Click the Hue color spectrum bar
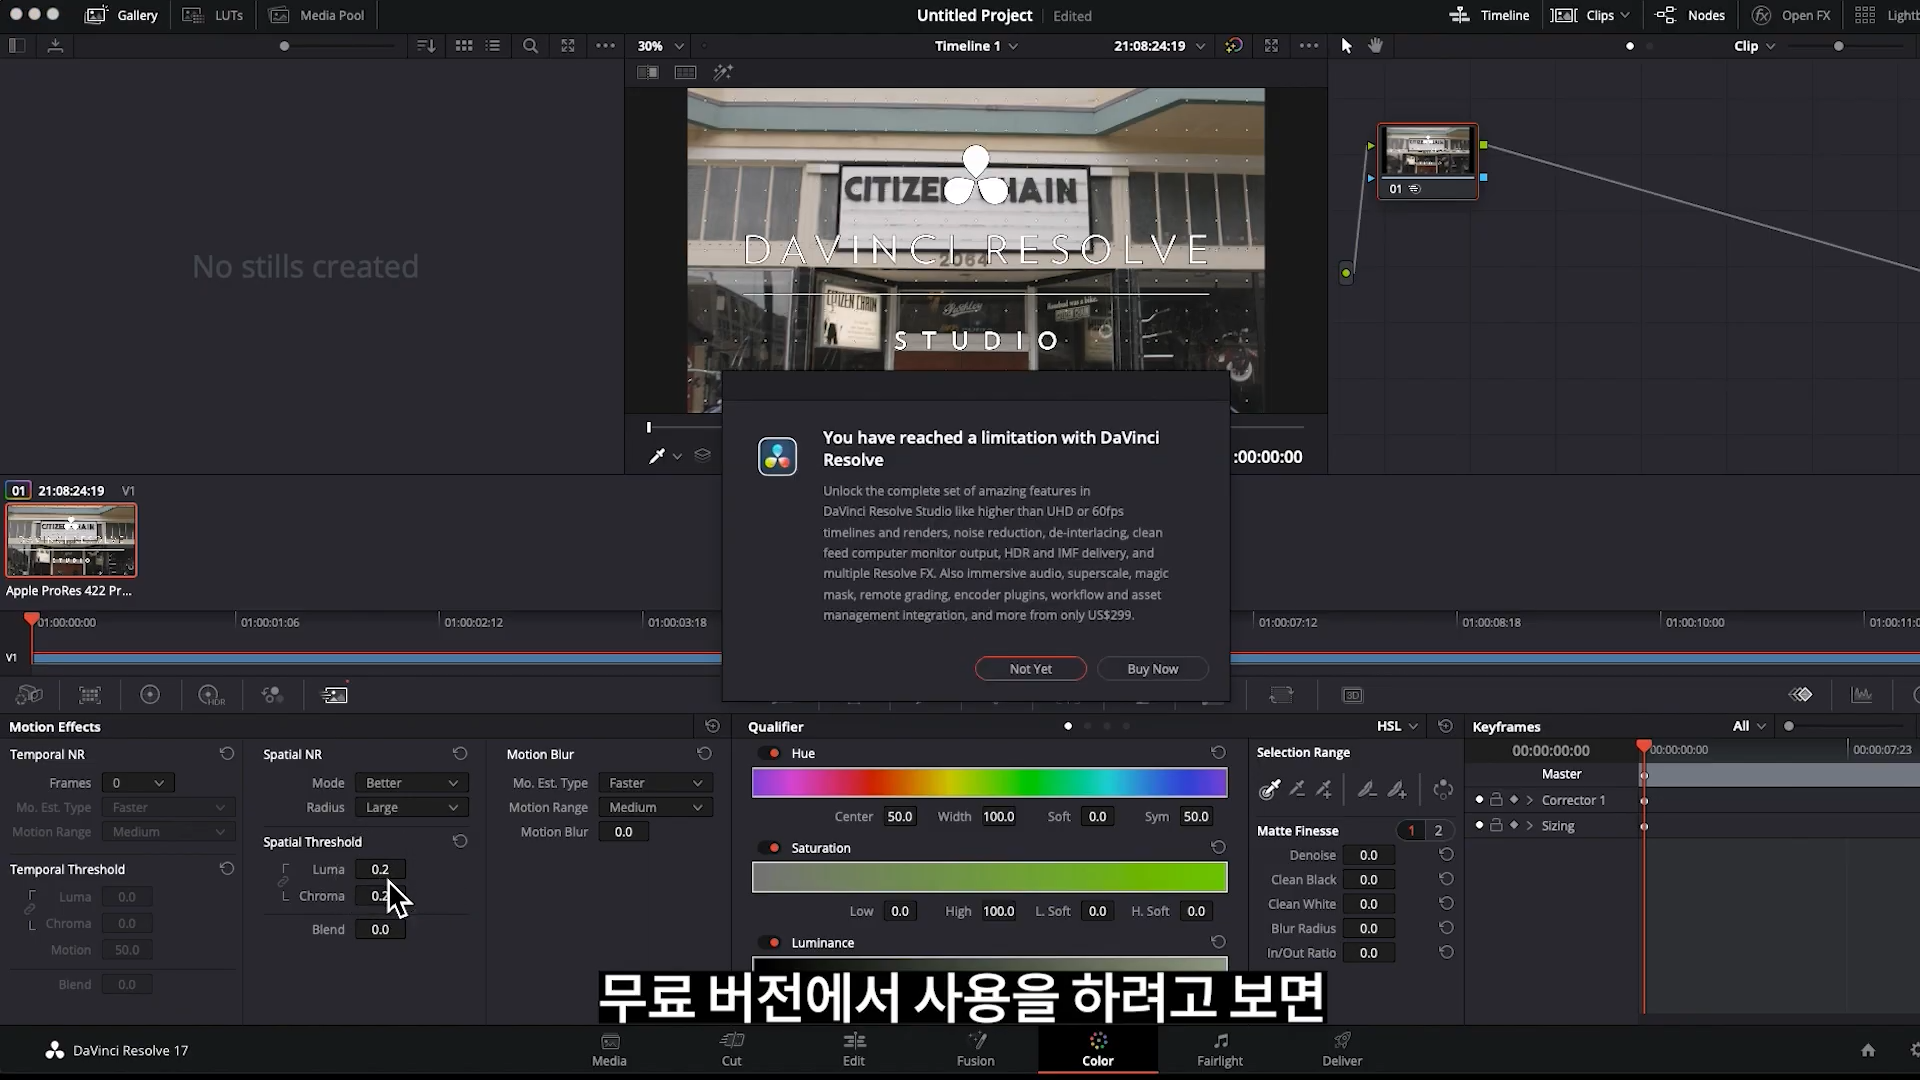1920x1080 pixels. coord(989,783)
